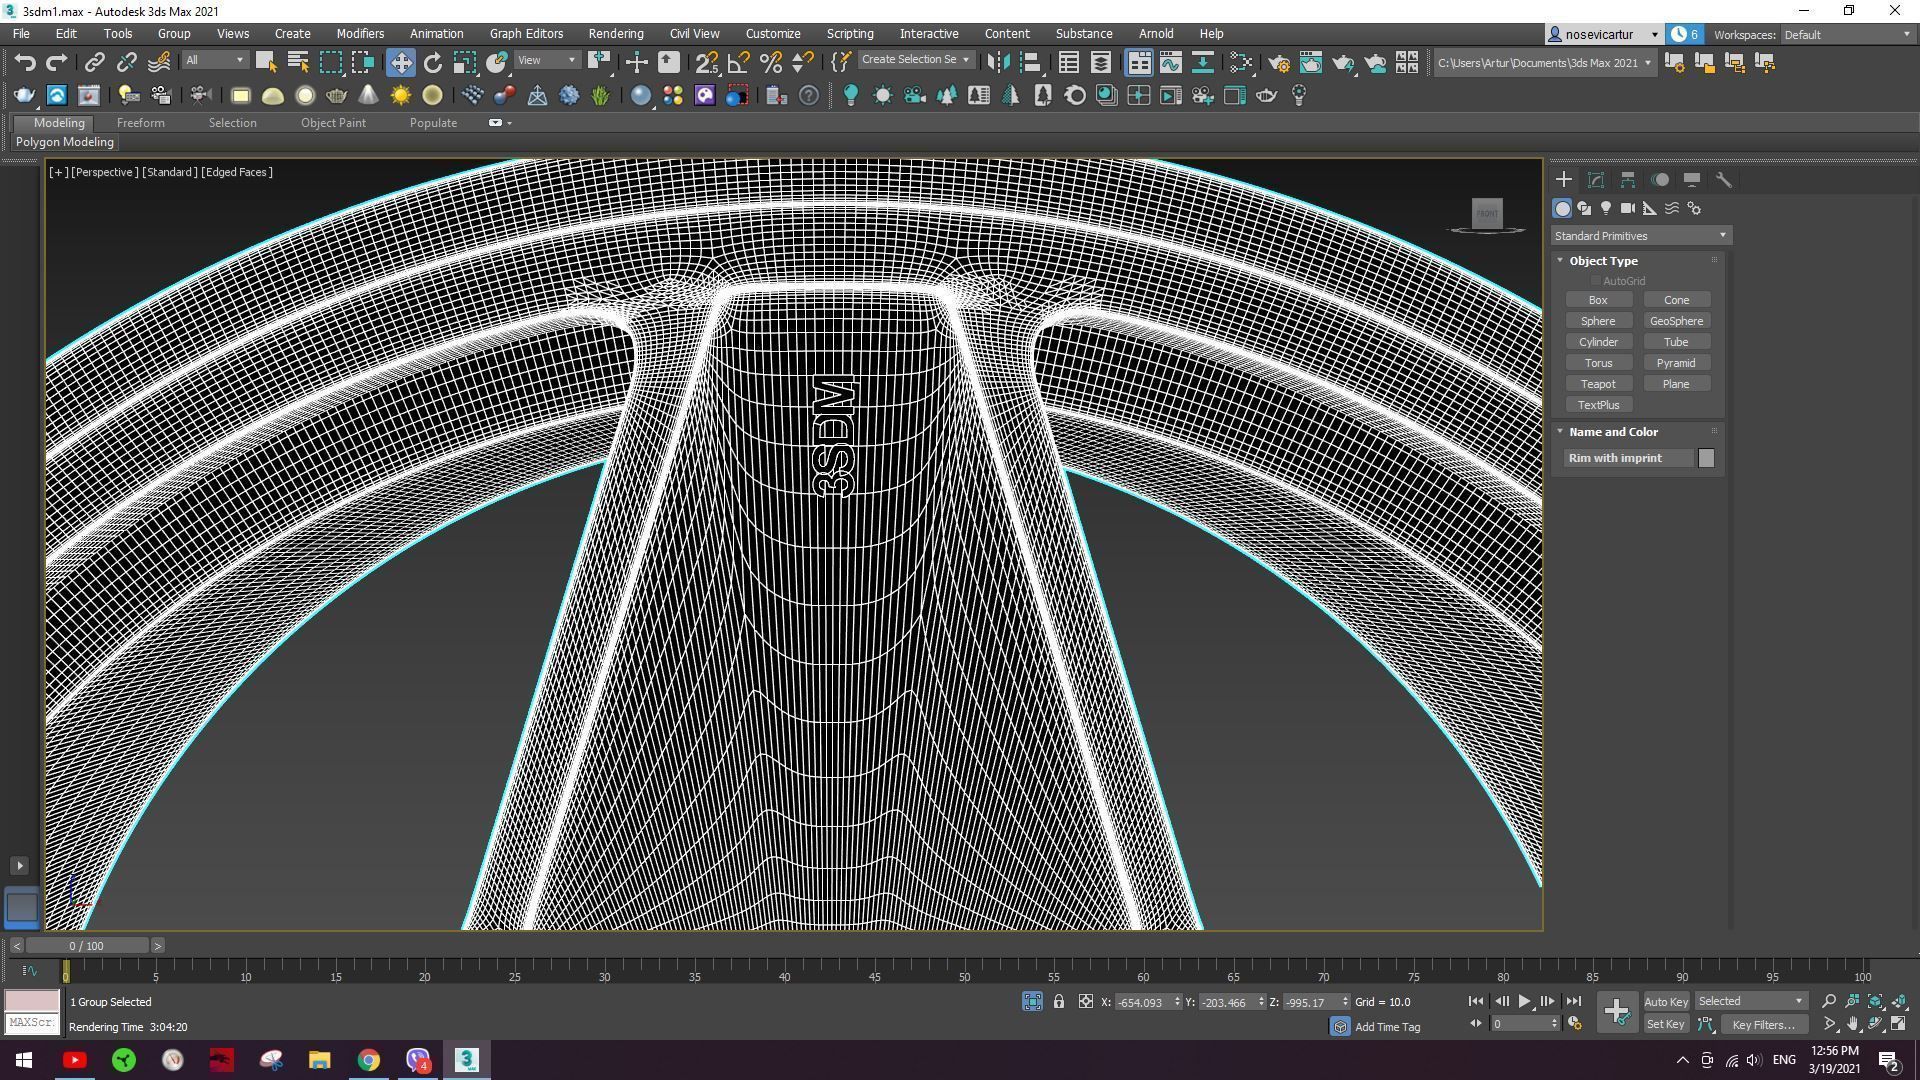
Task: Toggle Auto Key animation mode
Action: point(1666,1001)
